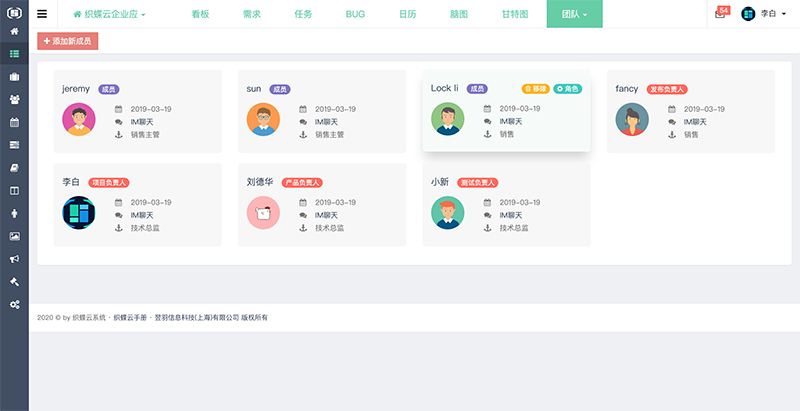Switch to the 需求 tab
The width and height of the screenshot is (800, 411).
click(x=252, y=14)
